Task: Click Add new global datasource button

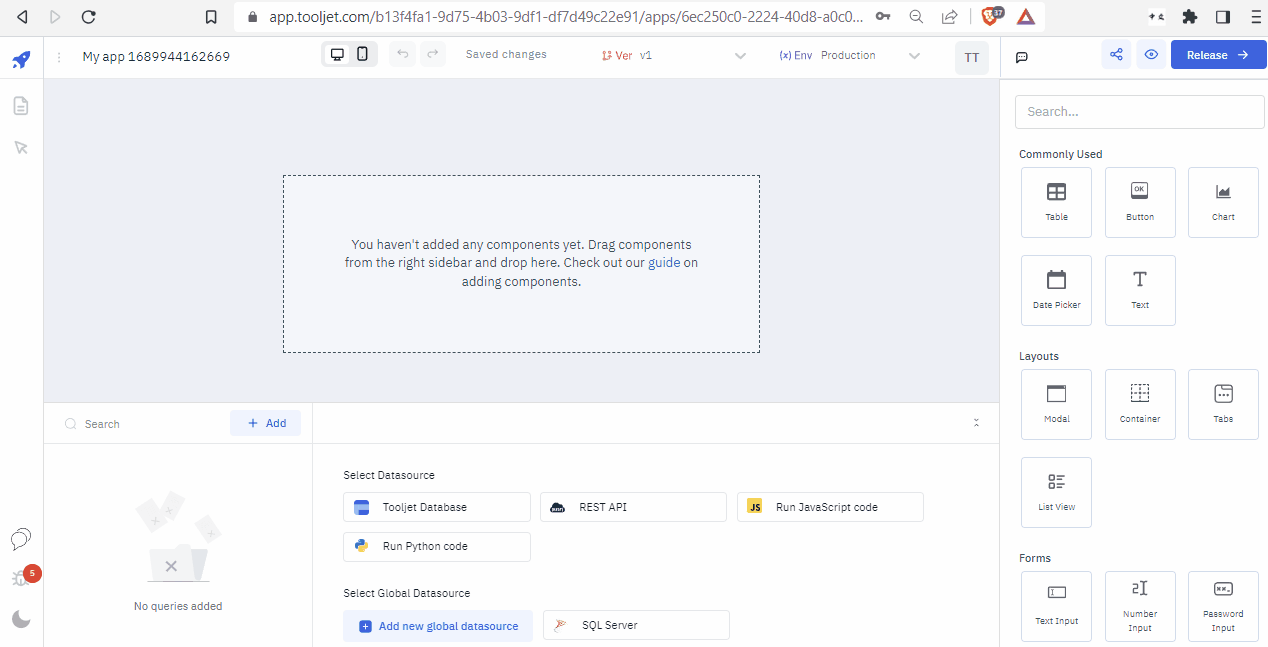Action: tap(438, 626)
